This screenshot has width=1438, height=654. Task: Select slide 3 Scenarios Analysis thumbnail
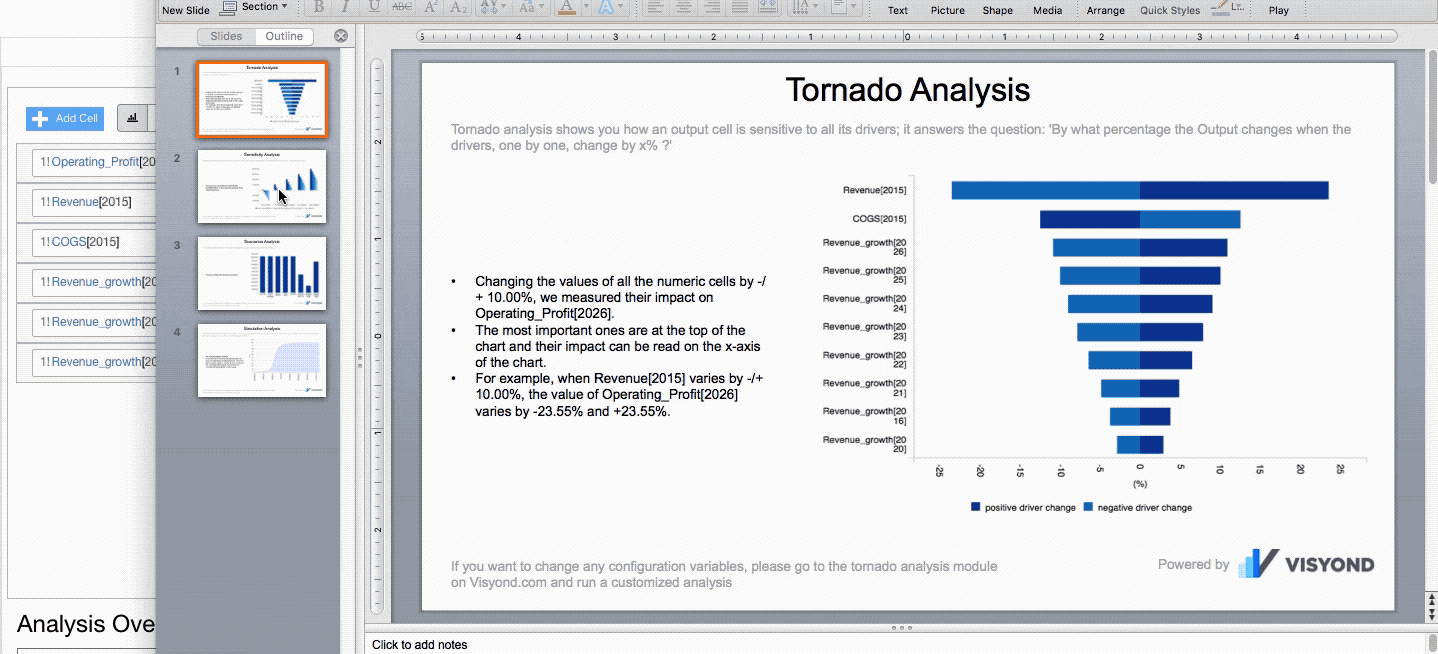click(x=262, y=273)
